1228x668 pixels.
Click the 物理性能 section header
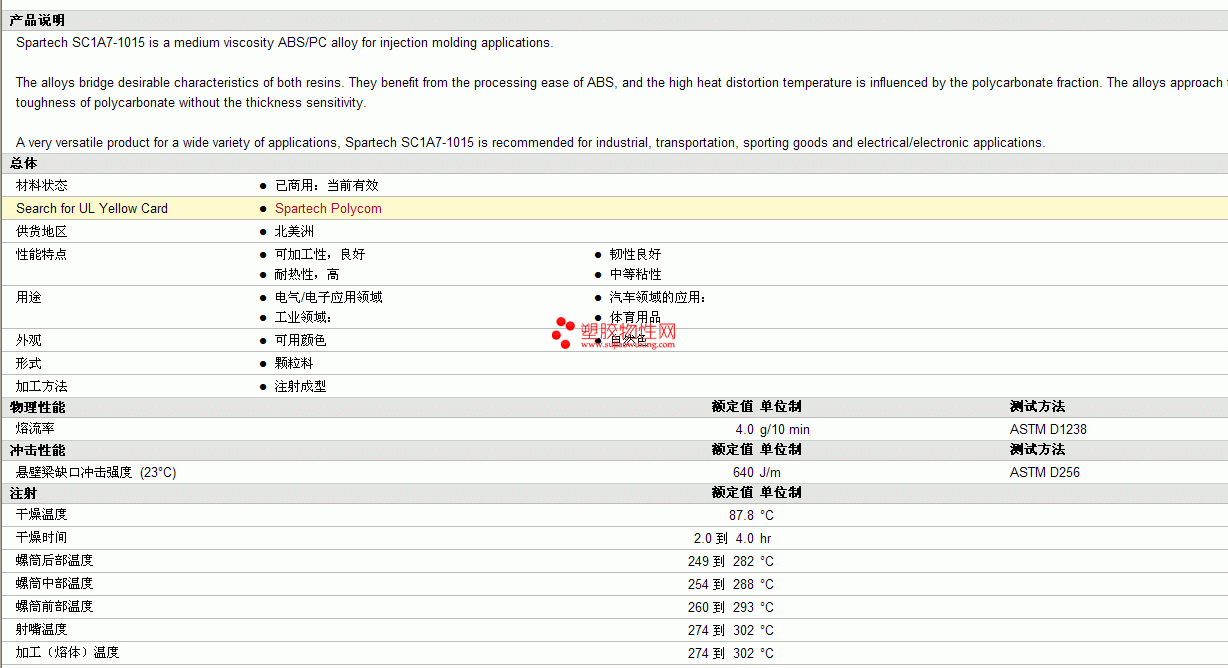[37, 407]
